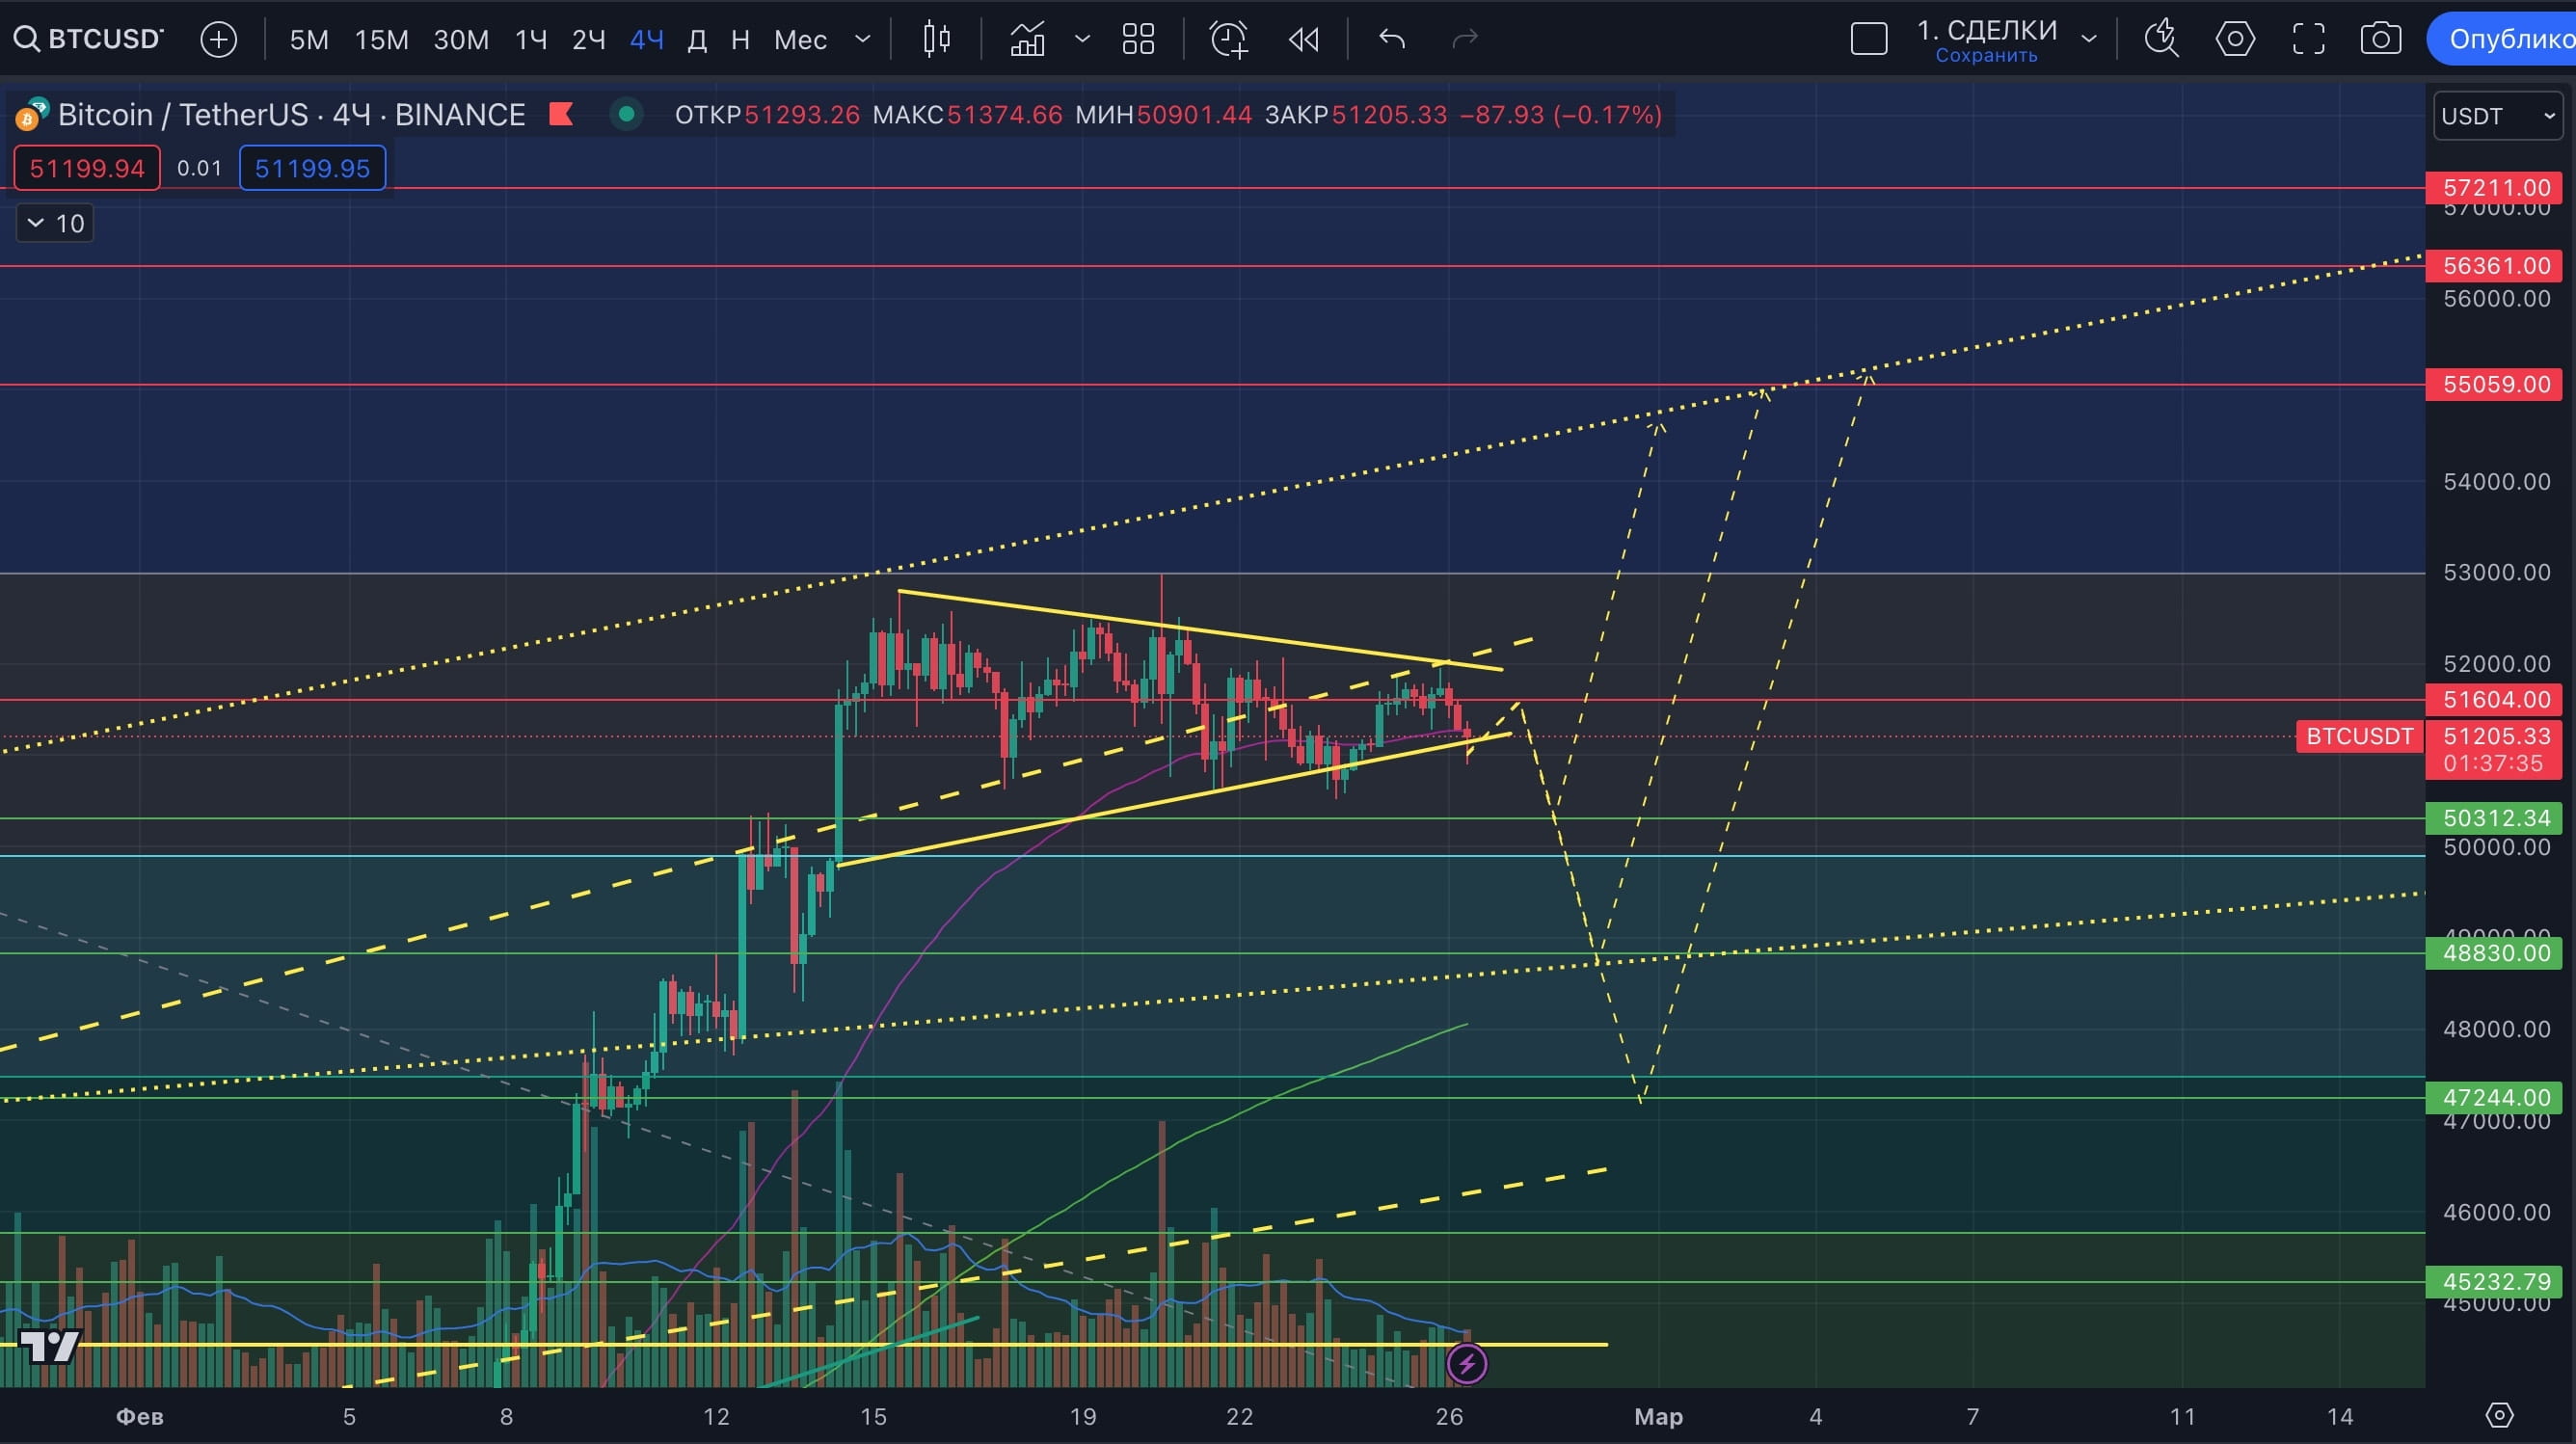
Task: Toggle the select layout square checkbox
Action: [1868, 39]
